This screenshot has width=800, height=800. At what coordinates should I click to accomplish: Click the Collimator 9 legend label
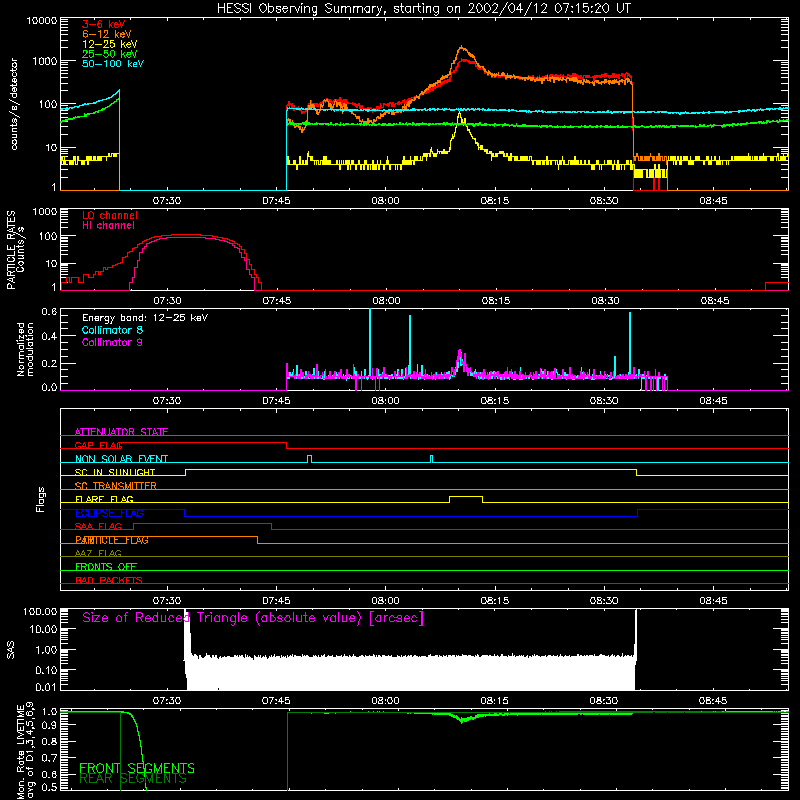coord(112,342)
